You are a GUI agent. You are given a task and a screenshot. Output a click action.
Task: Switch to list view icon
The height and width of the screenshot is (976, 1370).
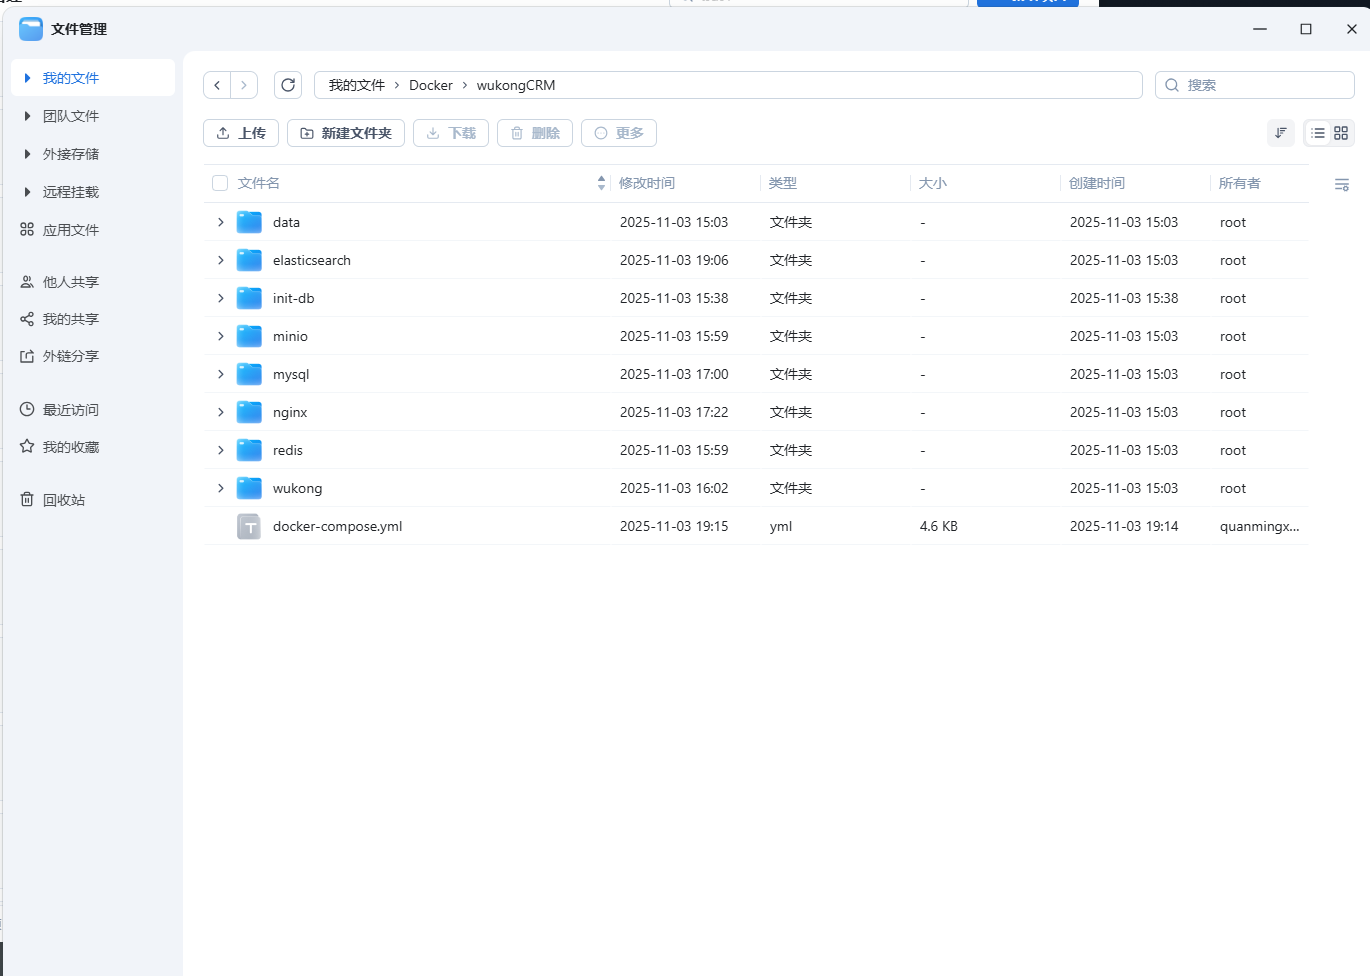pos(1318,133)
